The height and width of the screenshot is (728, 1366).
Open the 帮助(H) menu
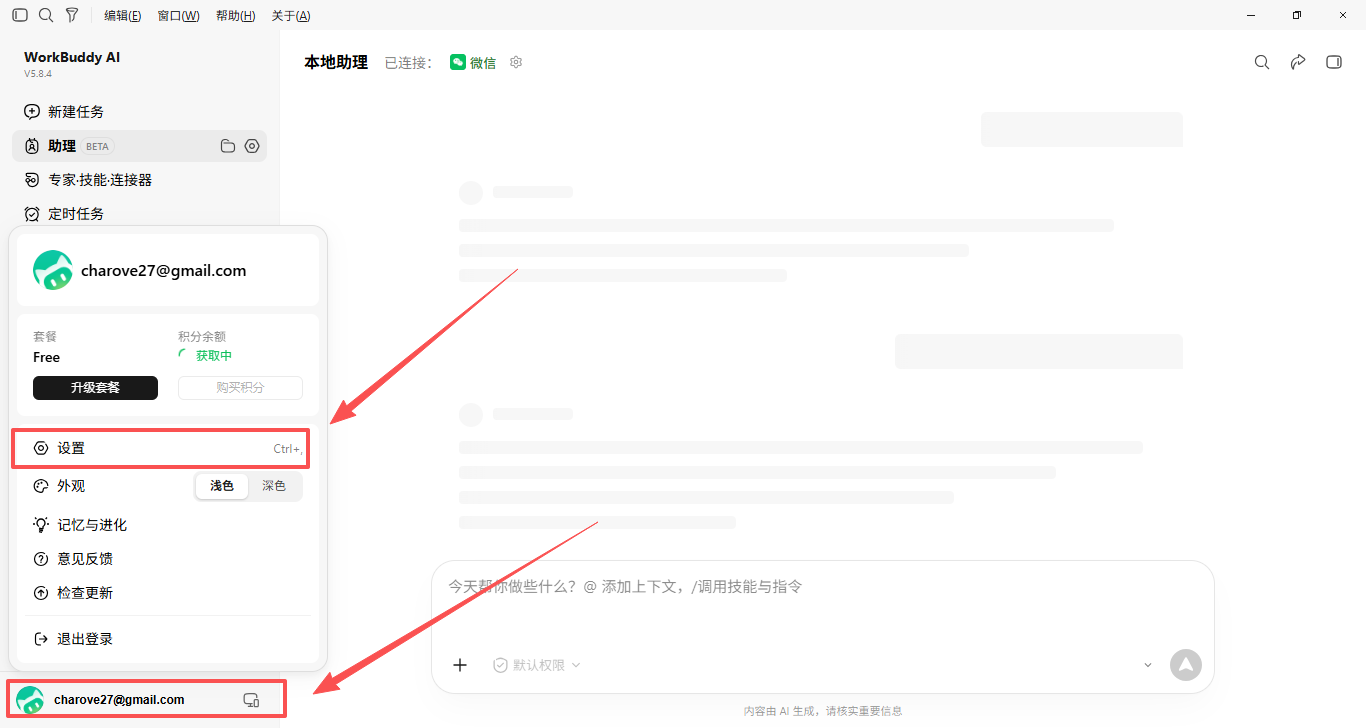pyautogui.click(x=235, y=16)
